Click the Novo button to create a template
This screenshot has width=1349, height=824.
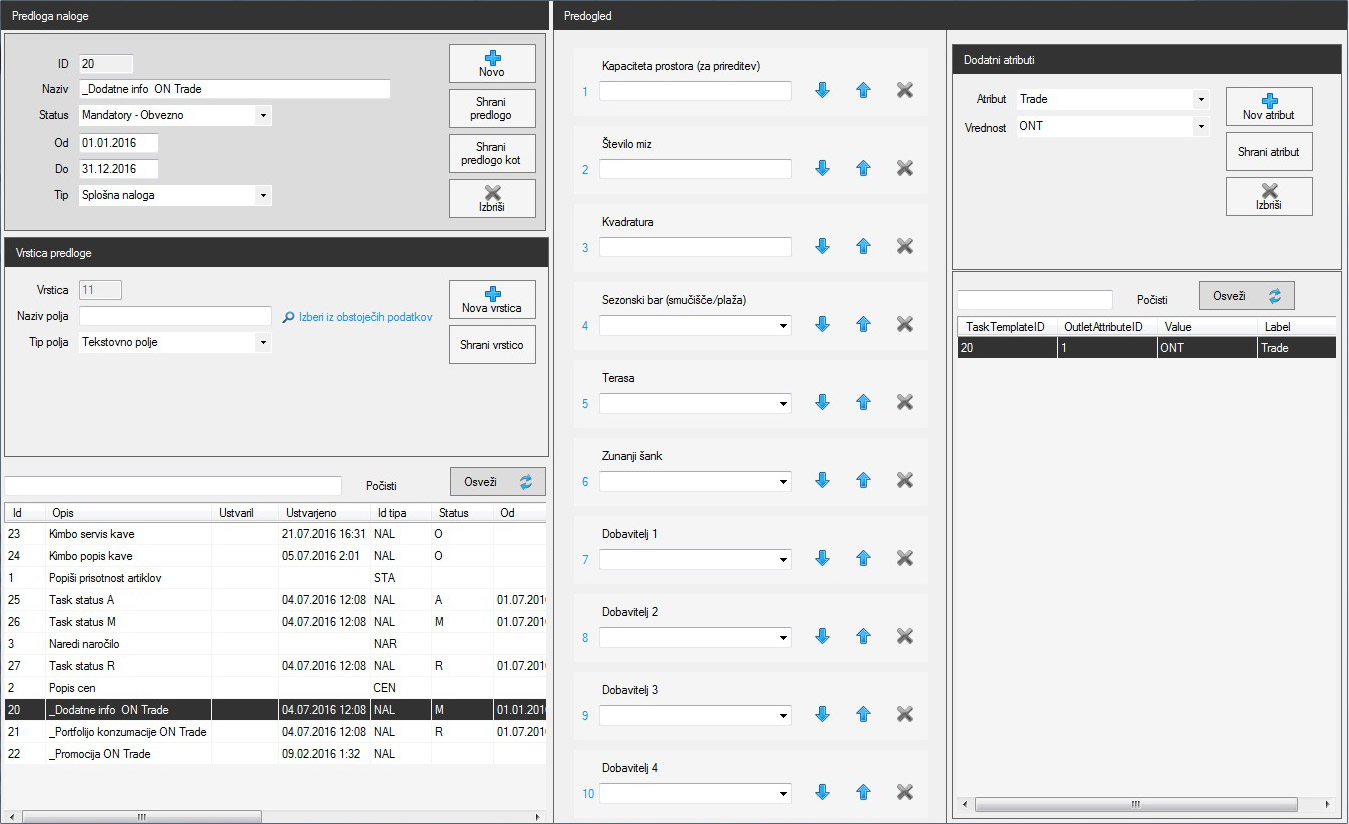tap(492, 64)
